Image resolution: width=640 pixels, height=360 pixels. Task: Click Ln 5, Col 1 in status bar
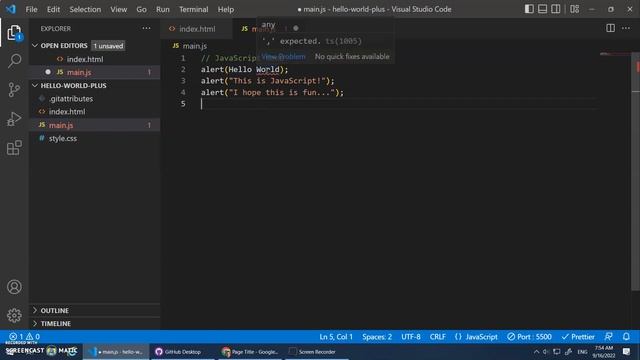(336, 337)
